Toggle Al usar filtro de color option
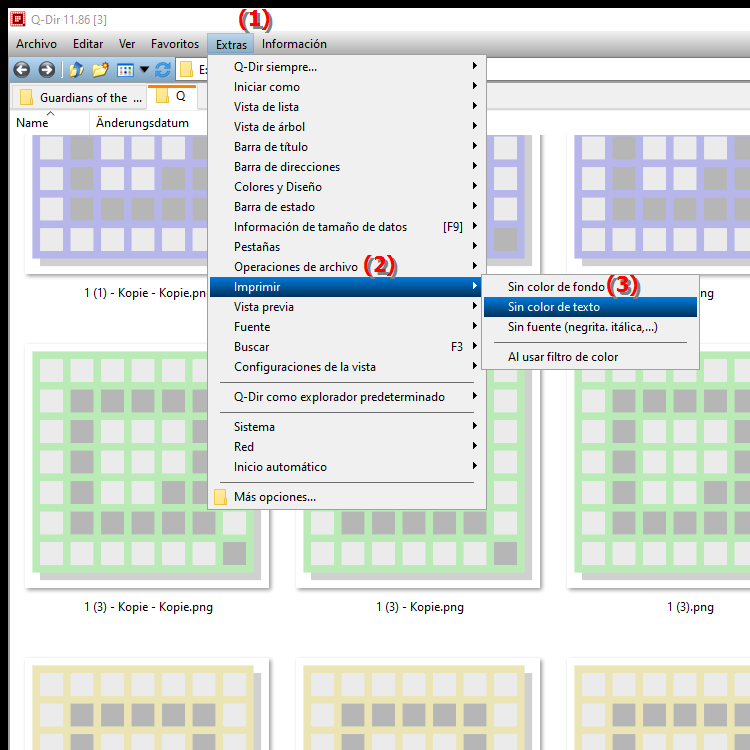 pyautogui.click(x=590, y=357)
